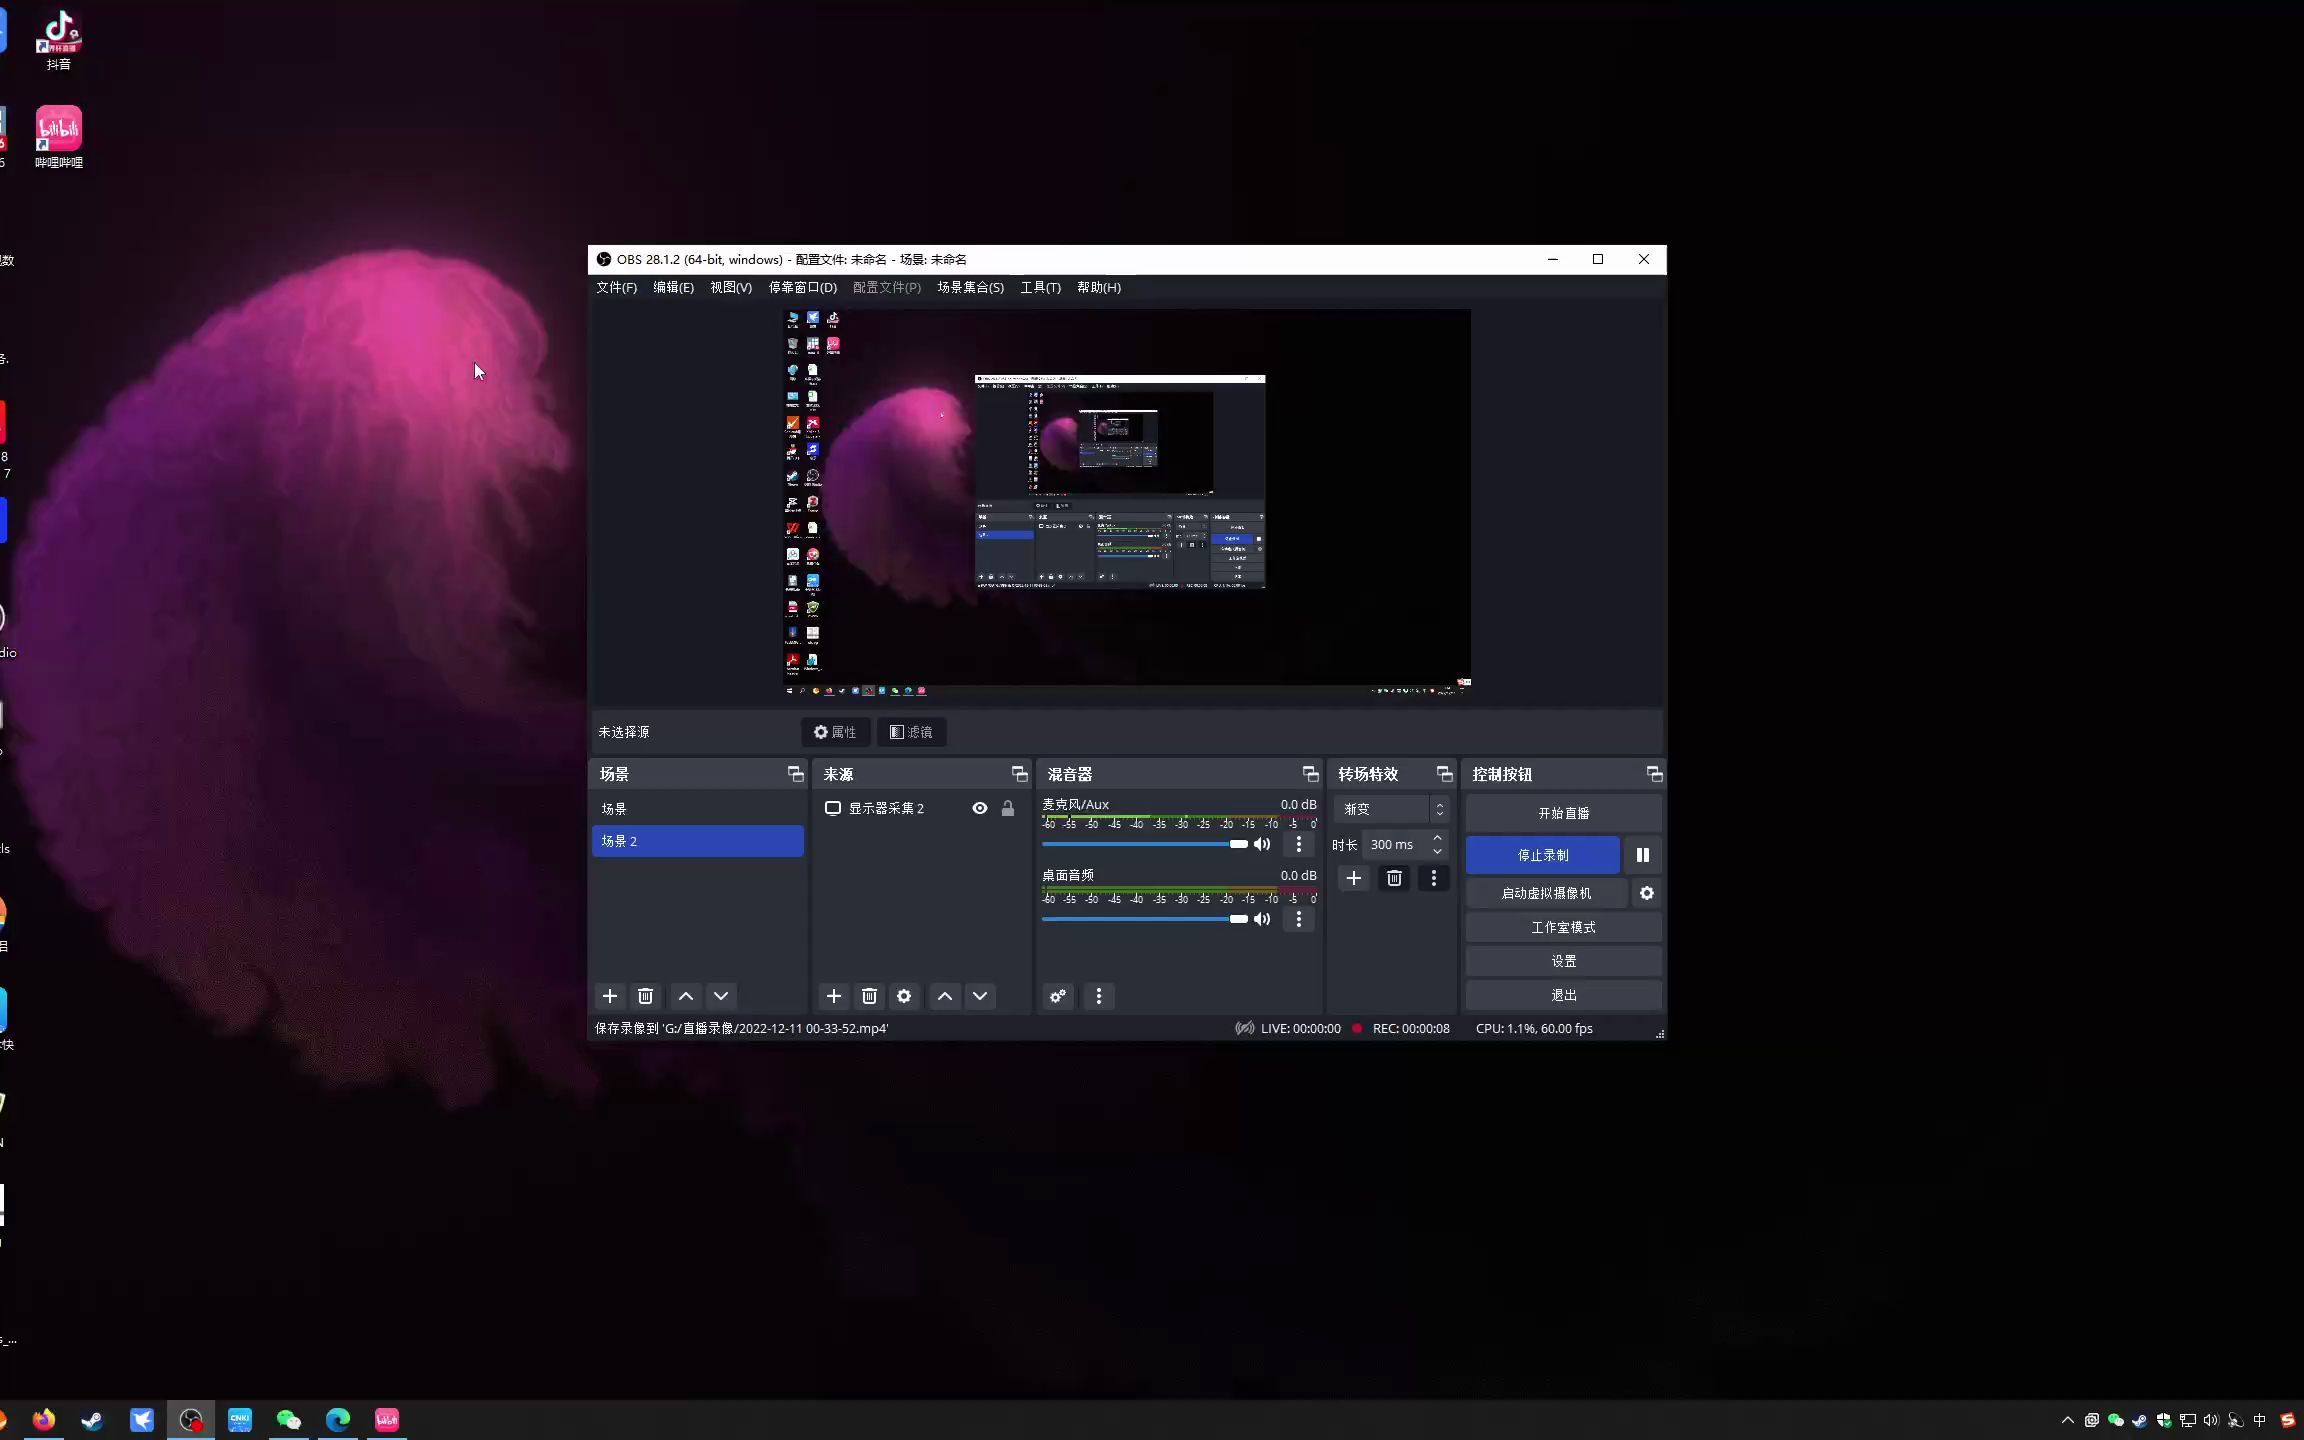The image size is (2304, 1440).
Task: Increase transition duration with up stepper
Action: click(x=1437, y=838)
